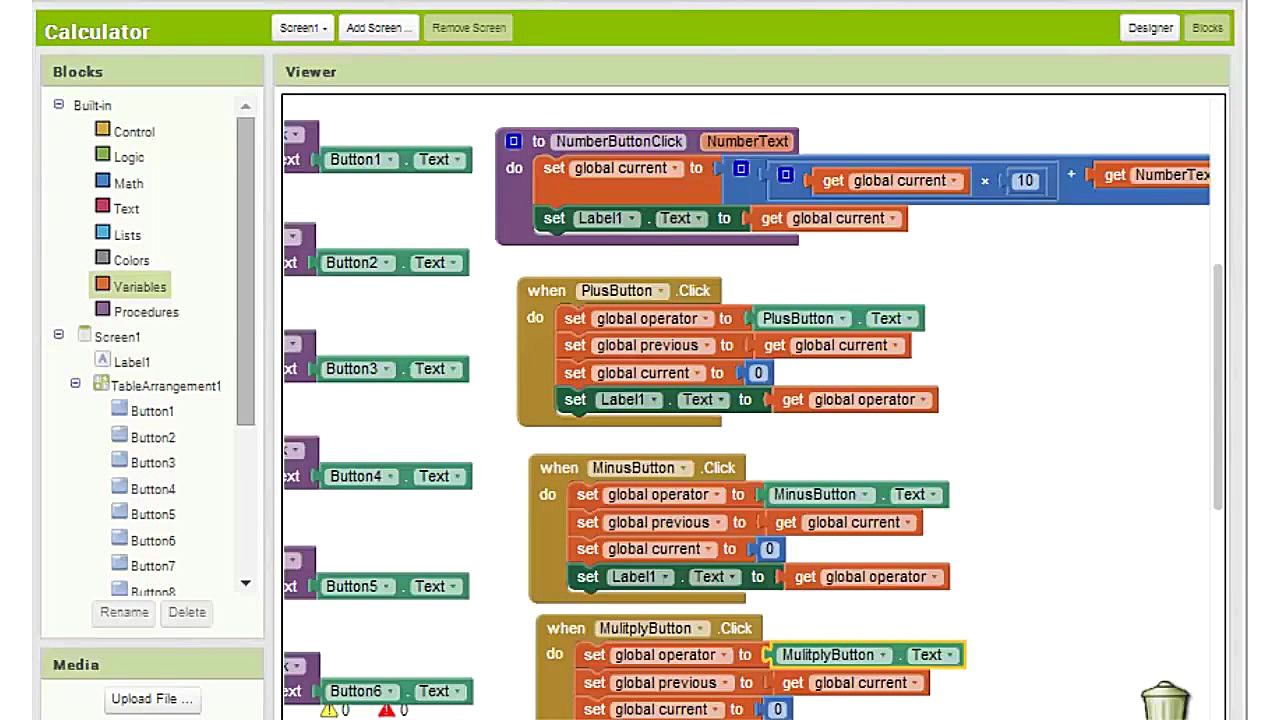Select the Screen1 component icon in tree
This screenshot has height=720, width=1280.
85,335
